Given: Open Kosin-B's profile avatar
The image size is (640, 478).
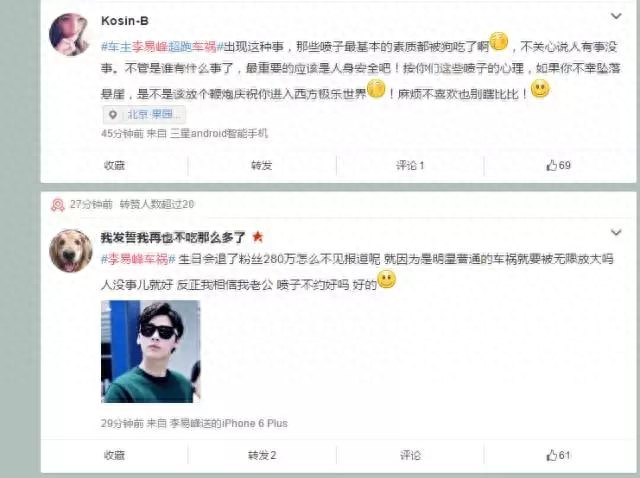Looking at the screenshot, I should (x=70, y=34).
